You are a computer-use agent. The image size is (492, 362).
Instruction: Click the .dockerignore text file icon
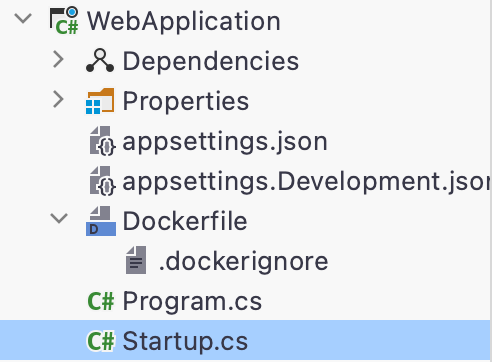(136, 260)
